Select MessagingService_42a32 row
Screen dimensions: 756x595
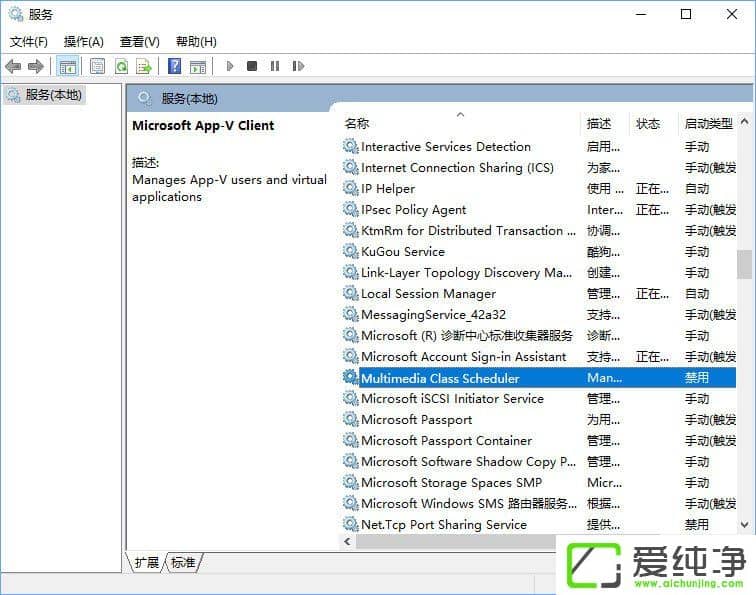(x=539, y=315)
